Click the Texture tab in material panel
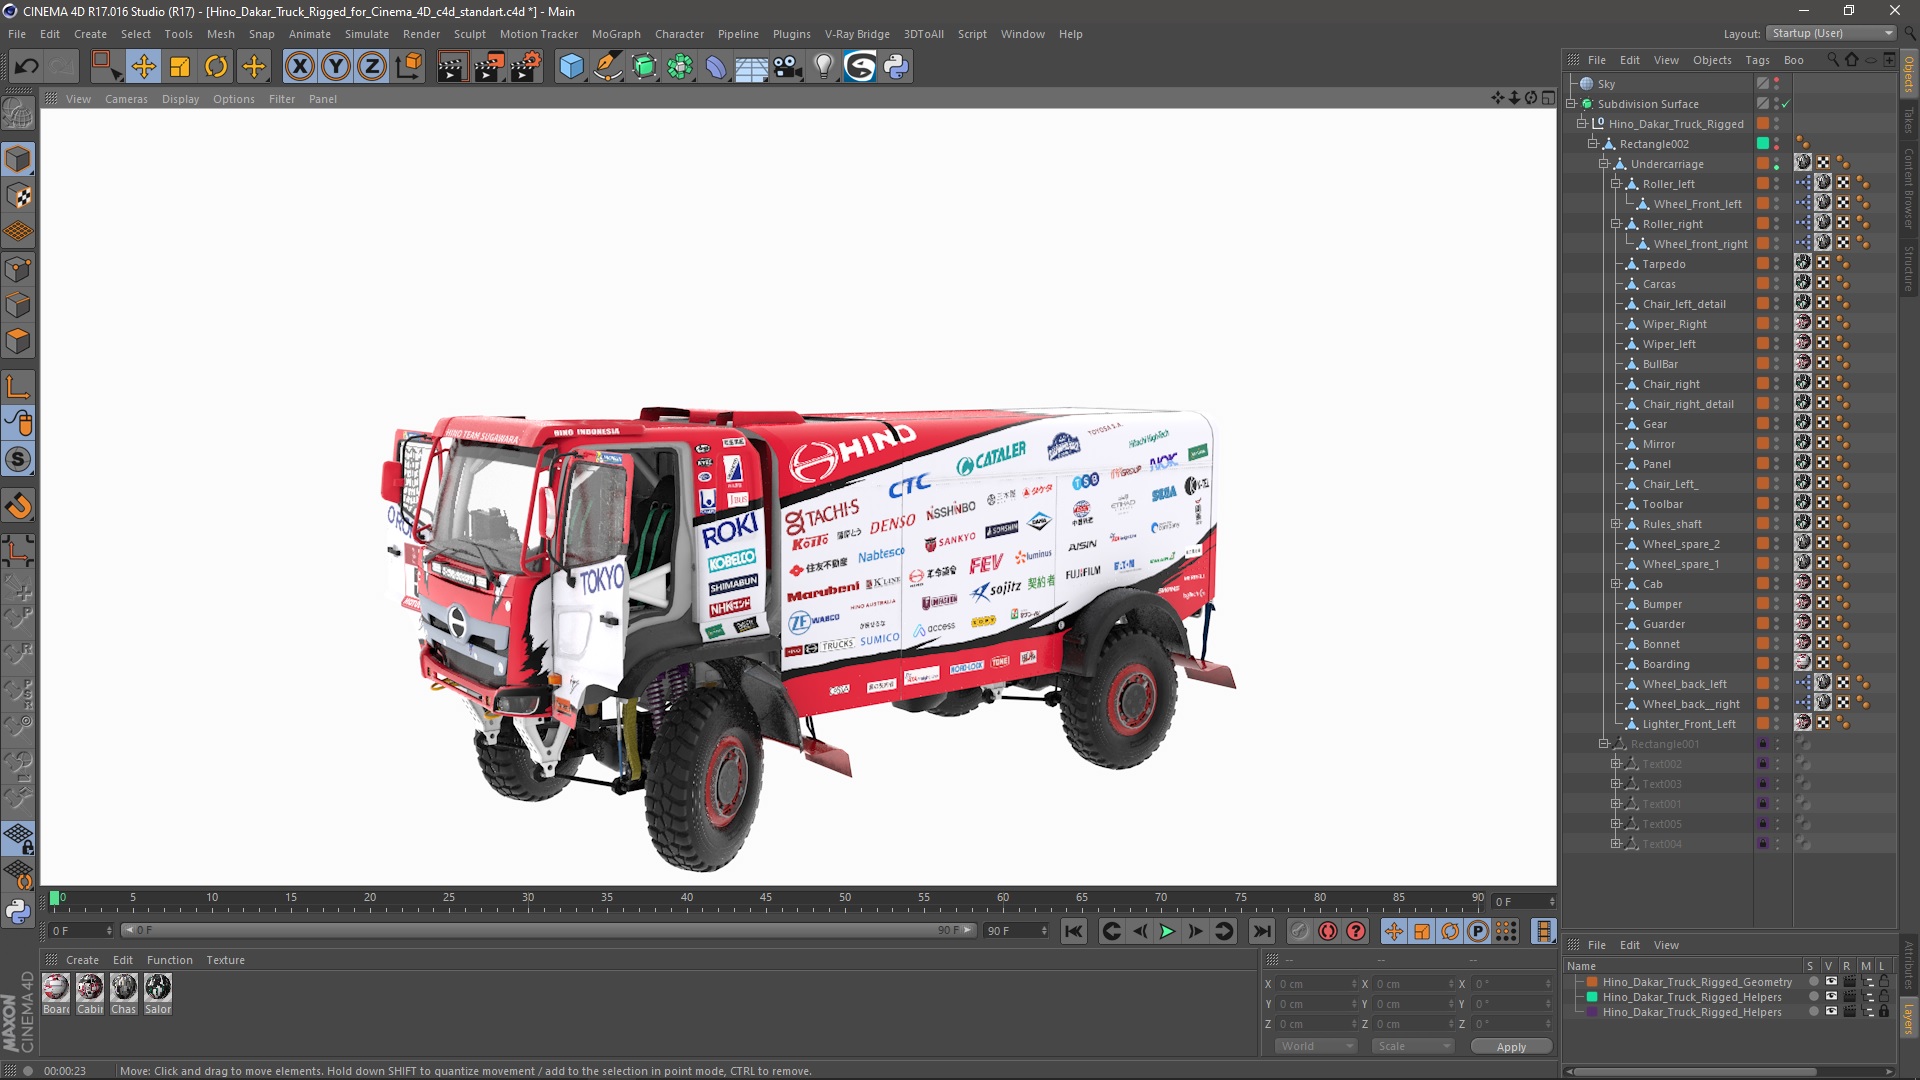The height and width of the screenshot is (1080, 1920). (x=227, y=959)
